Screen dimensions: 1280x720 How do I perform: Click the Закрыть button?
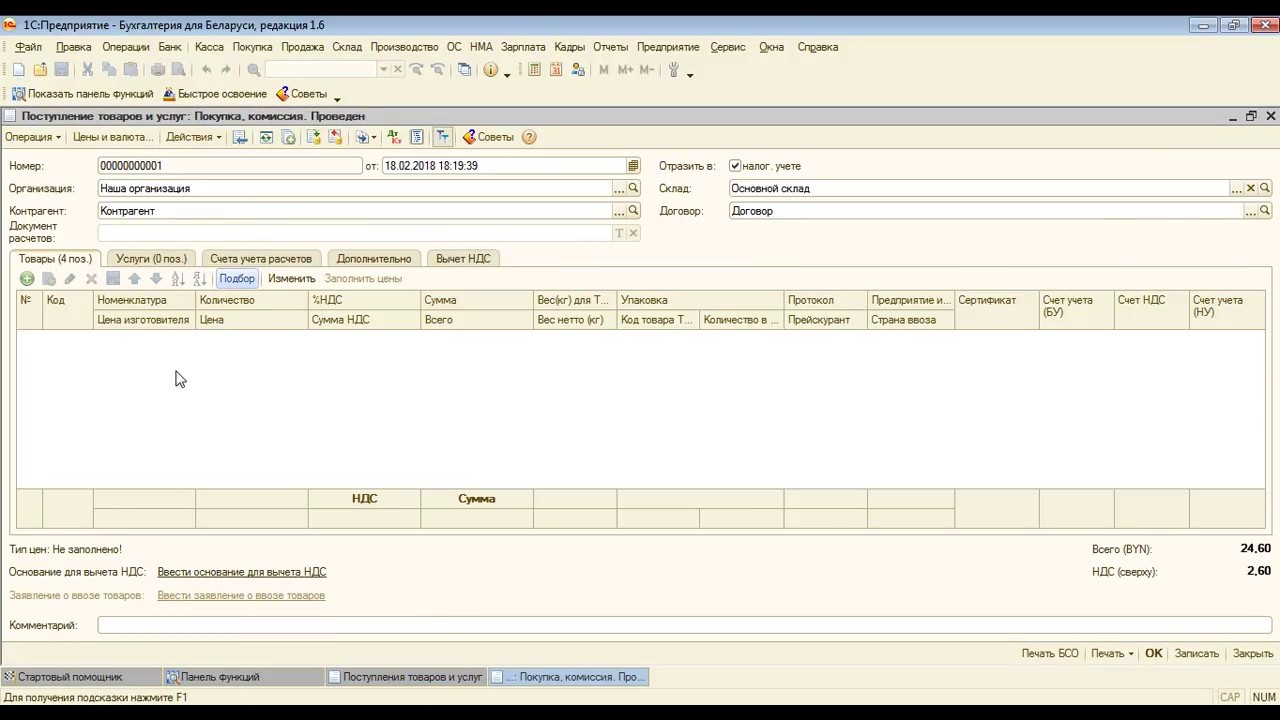point(1253,653)
